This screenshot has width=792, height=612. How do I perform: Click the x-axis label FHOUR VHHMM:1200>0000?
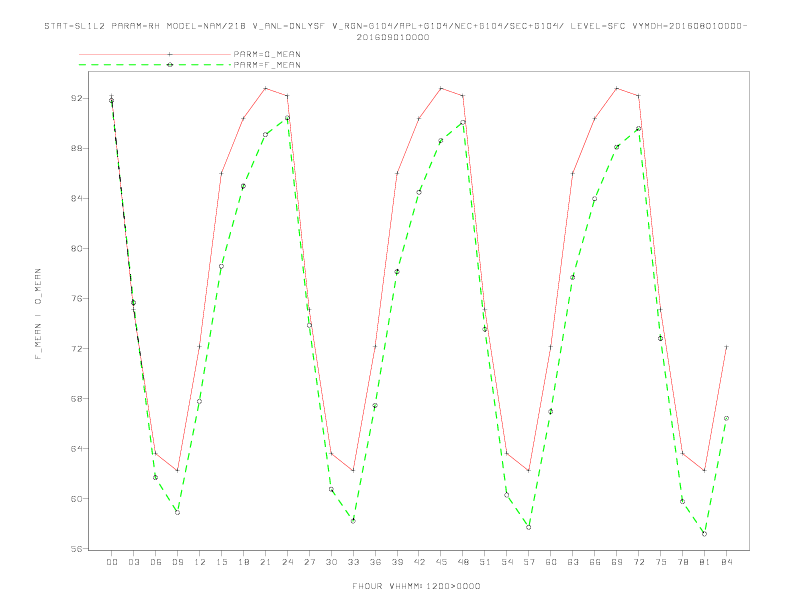click(x=416, y=586)
